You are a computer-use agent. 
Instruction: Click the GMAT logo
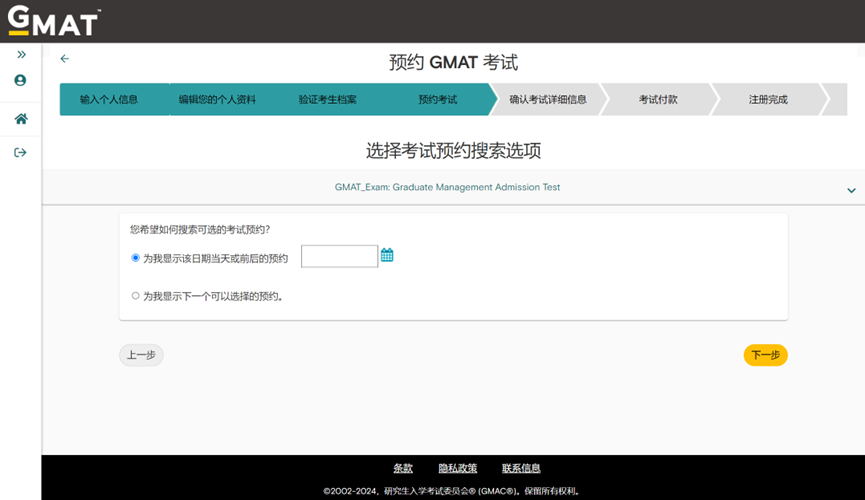point(54,21)
